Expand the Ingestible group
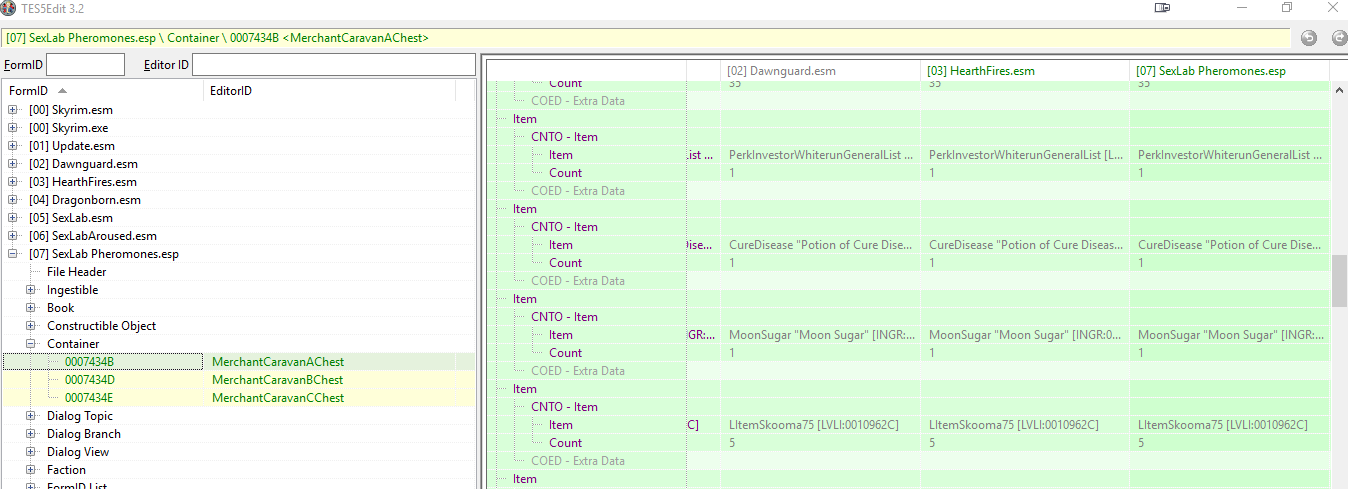Viewport: 1348px width, 489px height. 31,290
